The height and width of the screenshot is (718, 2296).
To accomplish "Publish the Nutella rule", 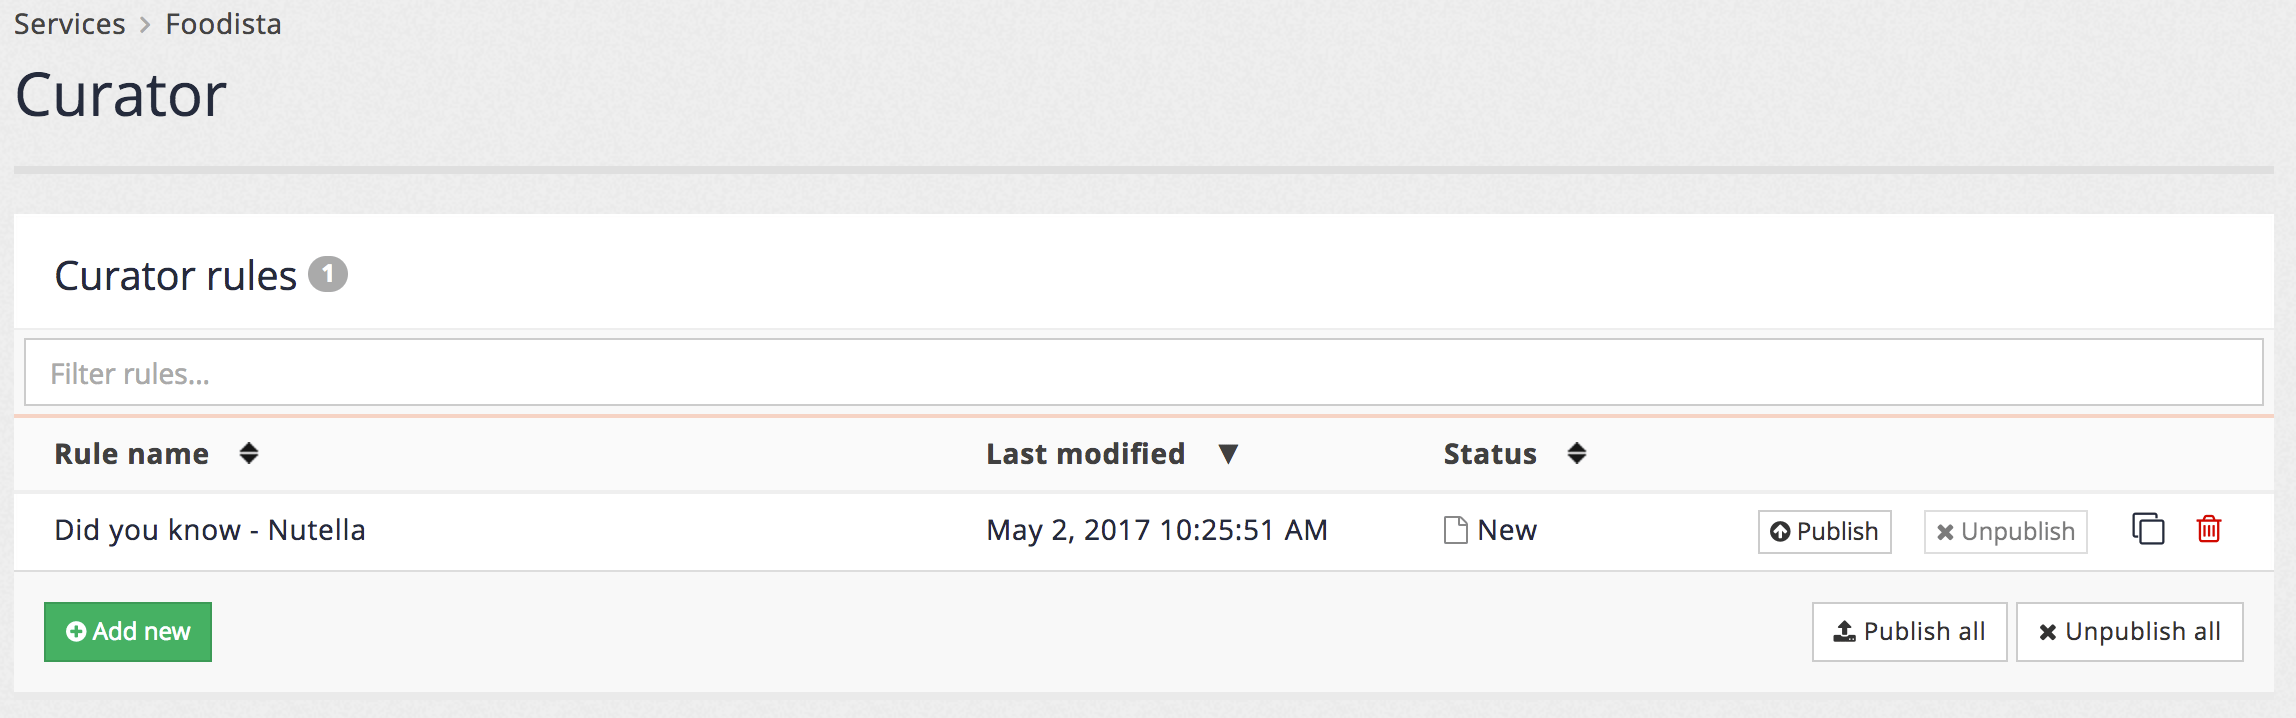I will (x=1823, y=532).
